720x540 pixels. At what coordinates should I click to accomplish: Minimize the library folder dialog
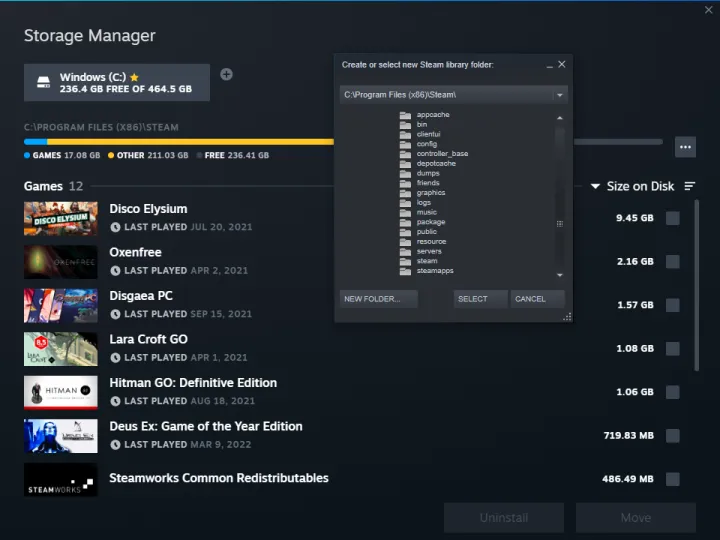point(549,65)
